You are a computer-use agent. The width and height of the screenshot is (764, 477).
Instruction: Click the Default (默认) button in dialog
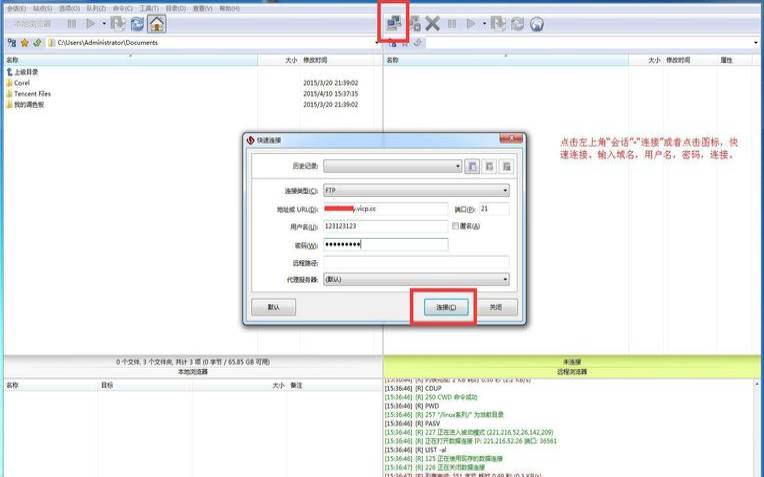pyautogui.click(x=273, y=307)
